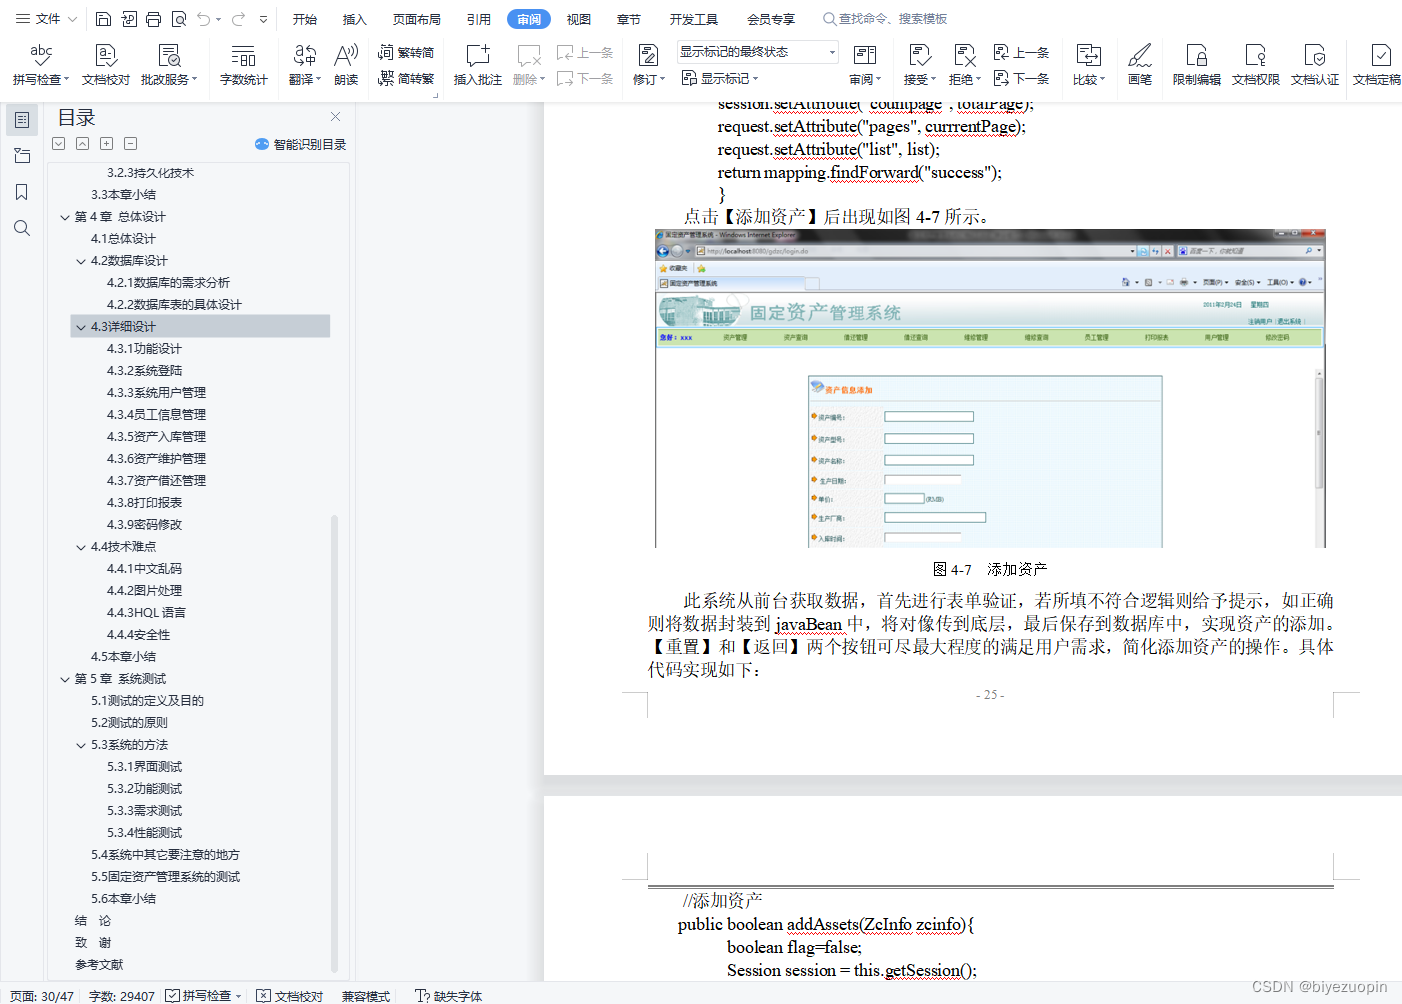Open the search panel in left sidebar

pos(22,228)
